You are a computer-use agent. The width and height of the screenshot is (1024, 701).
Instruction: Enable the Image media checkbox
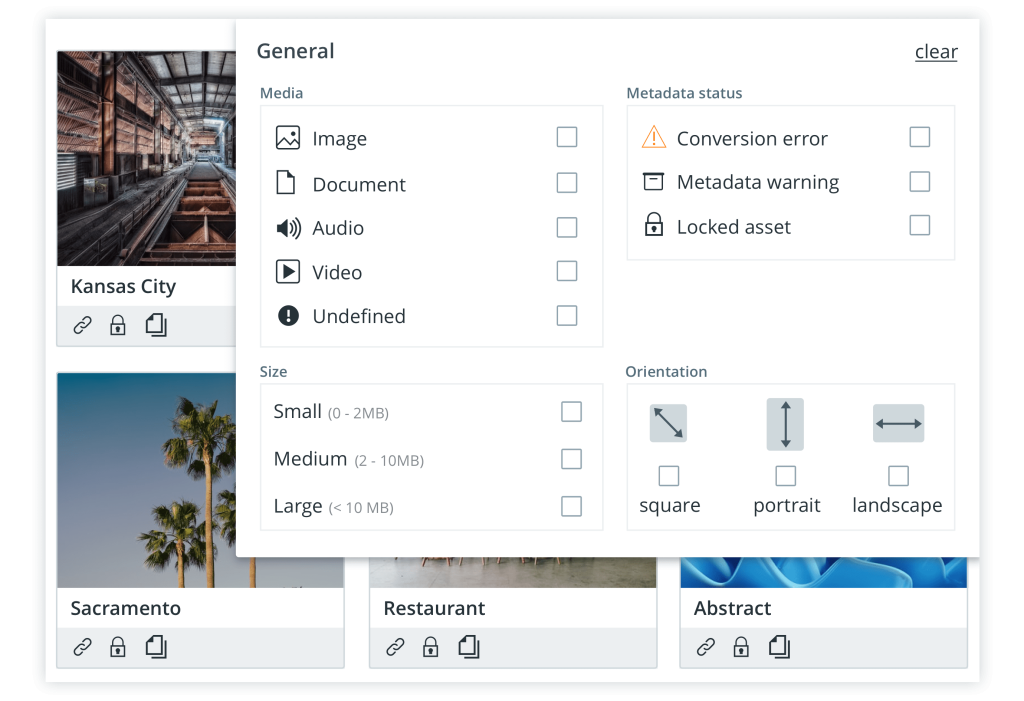(567, 137)
